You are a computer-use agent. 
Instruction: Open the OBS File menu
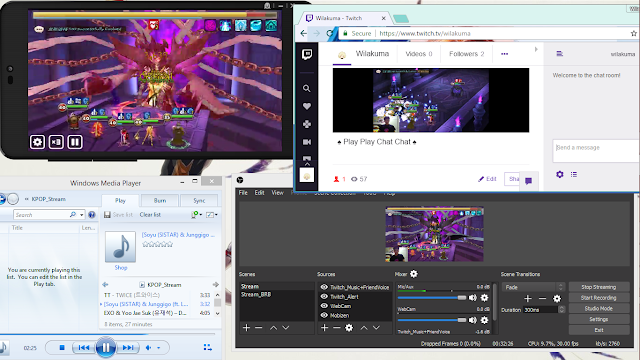coord(243,193)
